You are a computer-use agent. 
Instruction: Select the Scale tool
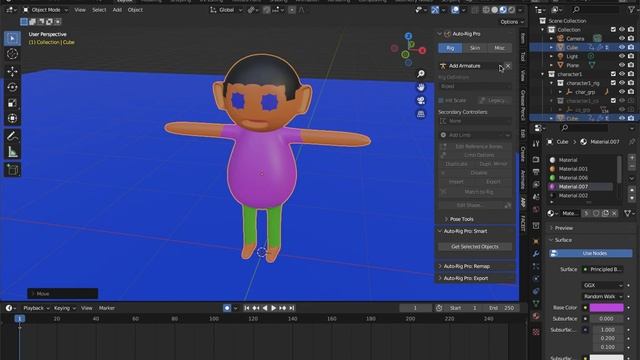click(12, 102)
